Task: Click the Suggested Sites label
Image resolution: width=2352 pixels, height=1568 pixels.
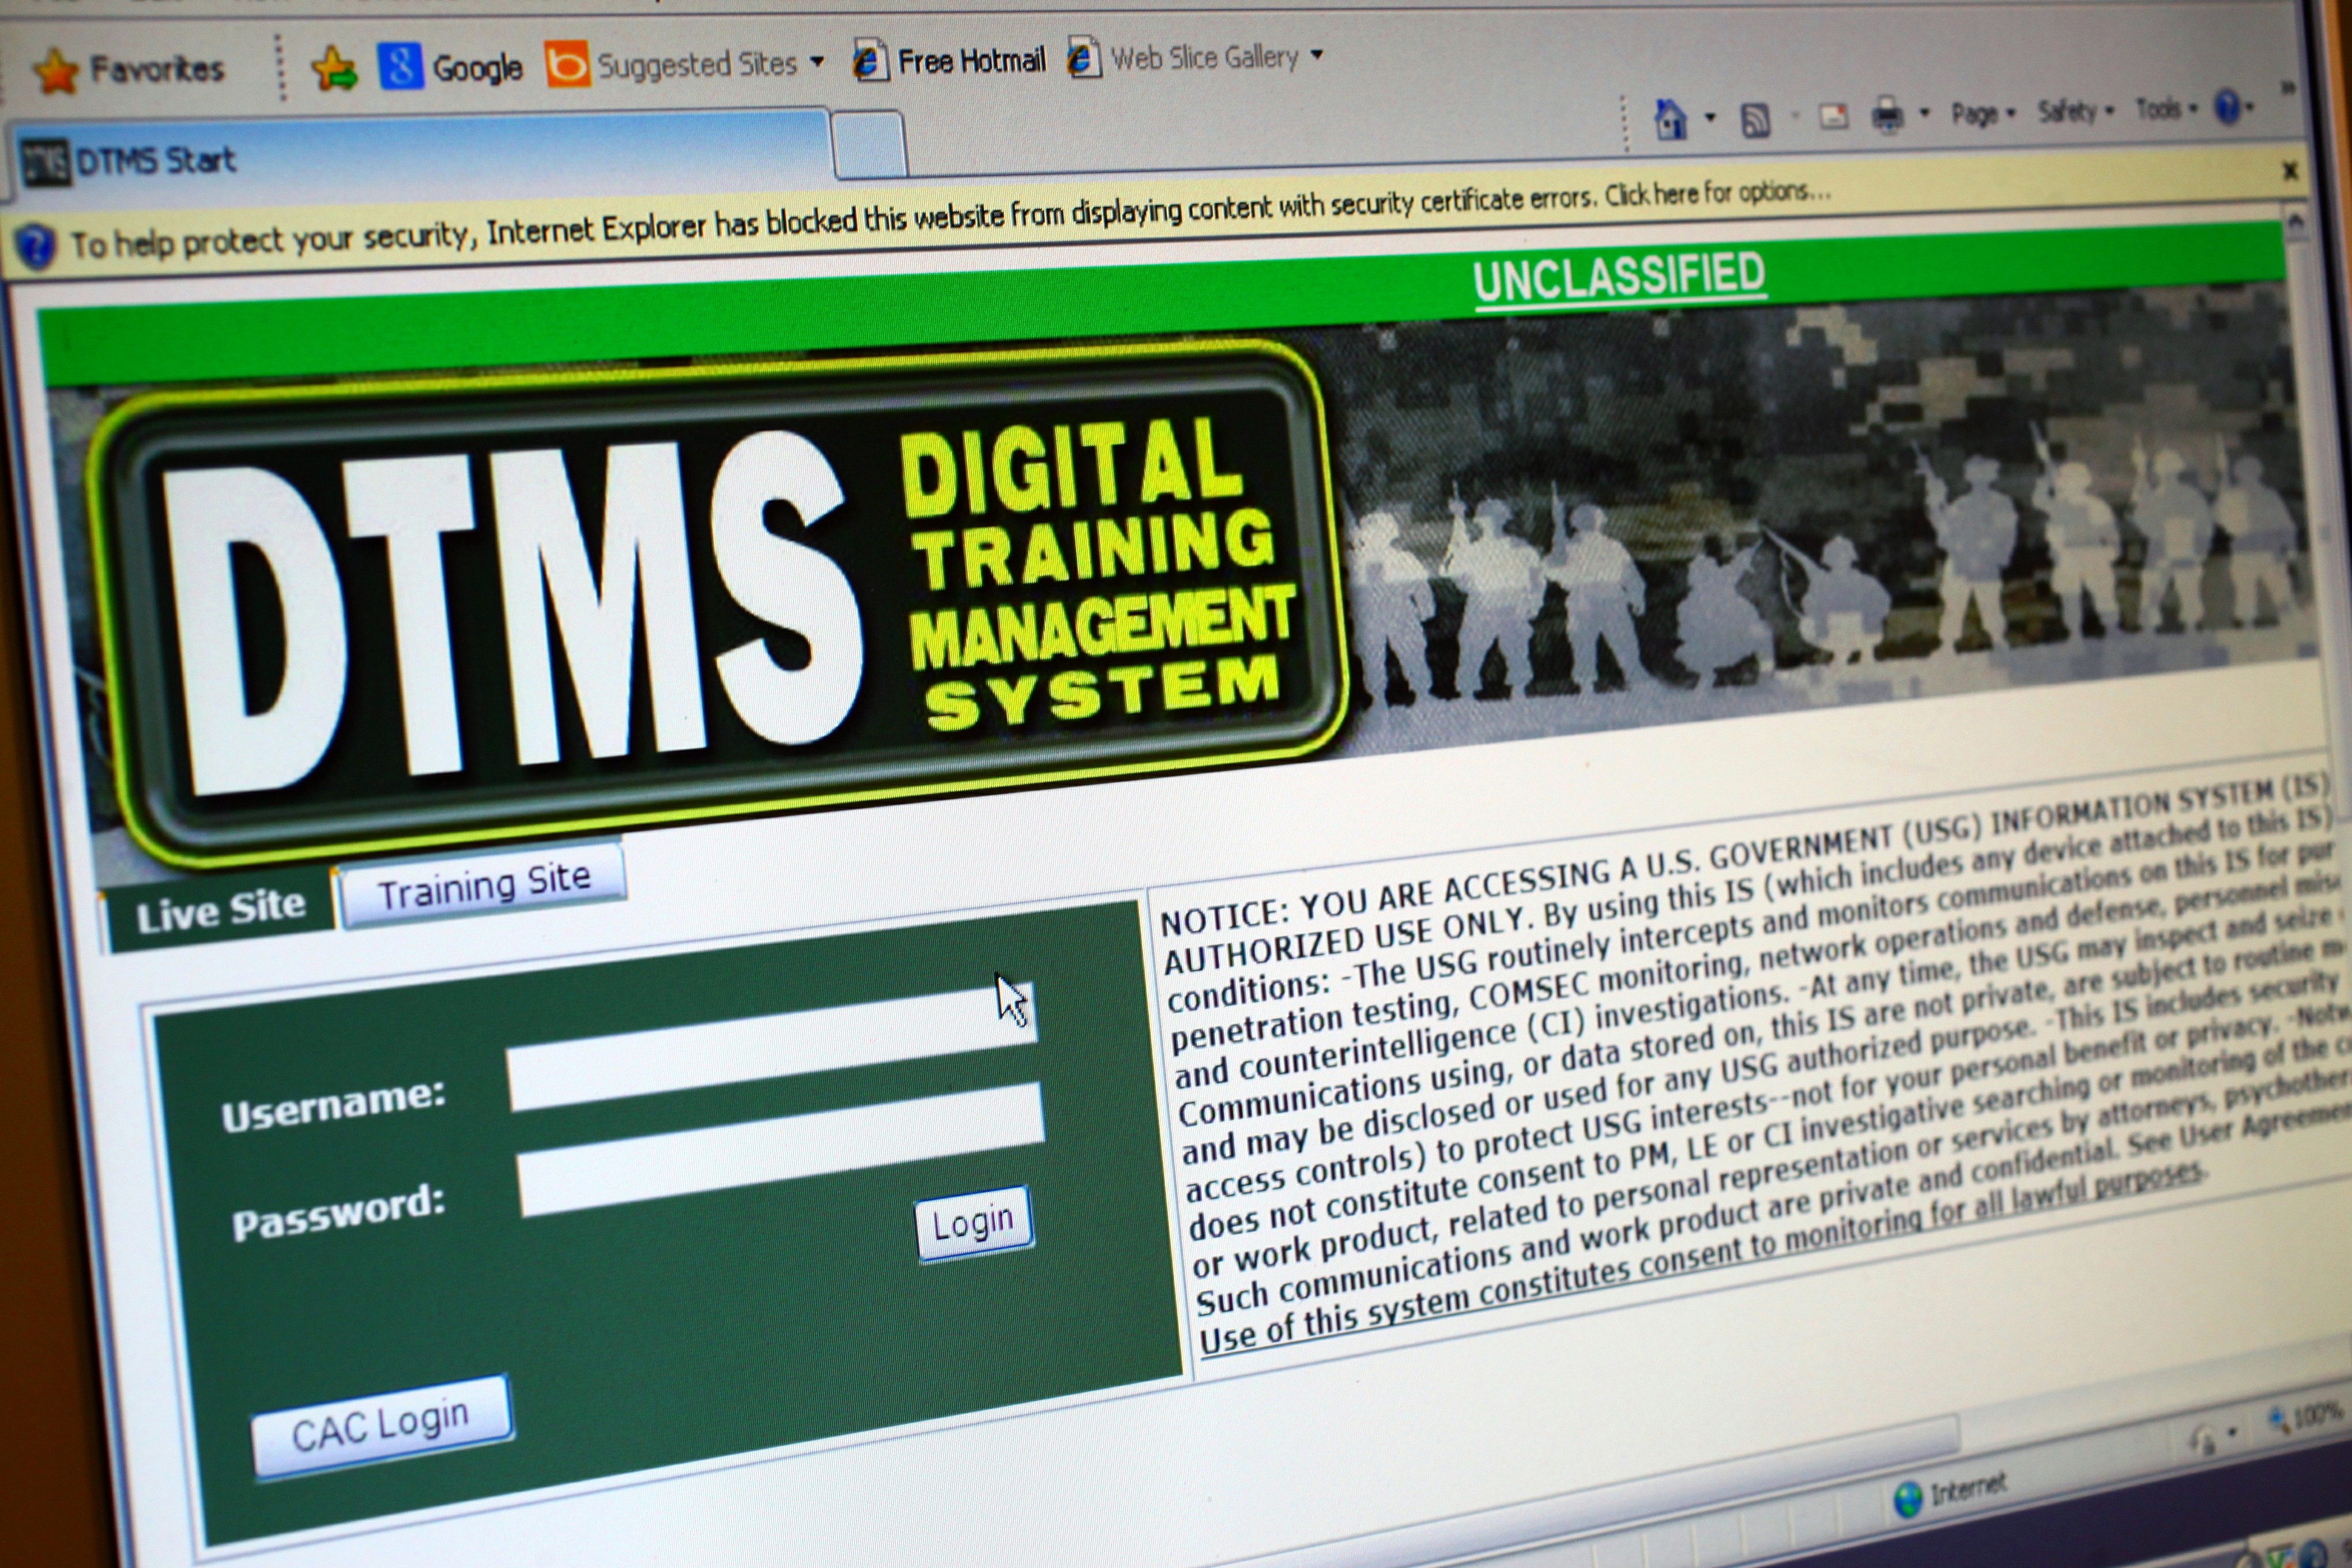Action: pos(697,65)
